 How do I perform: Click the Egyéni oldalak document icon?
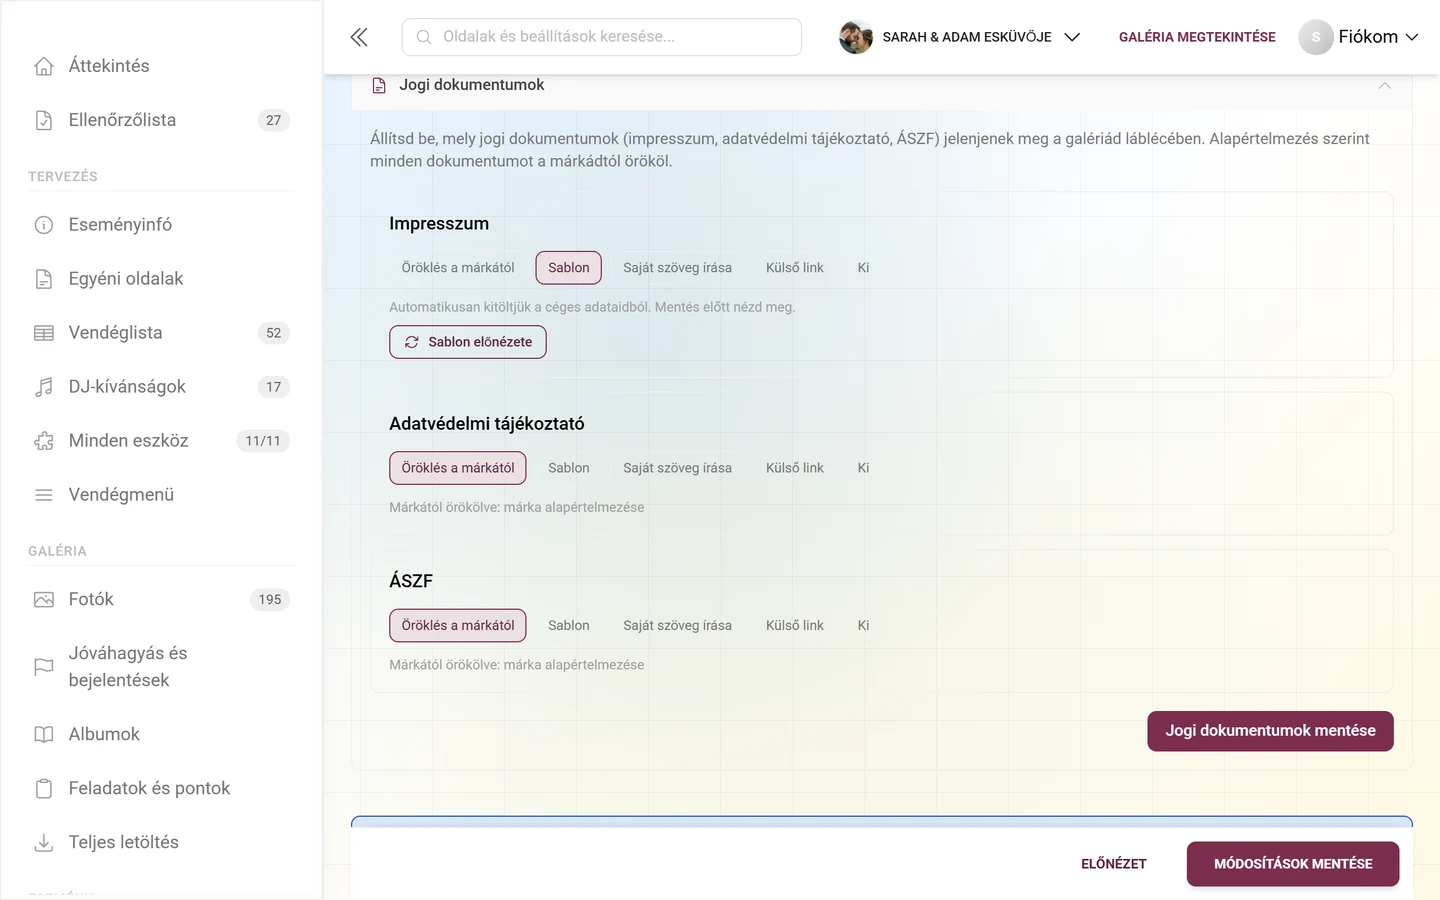(x=44, y=279)
